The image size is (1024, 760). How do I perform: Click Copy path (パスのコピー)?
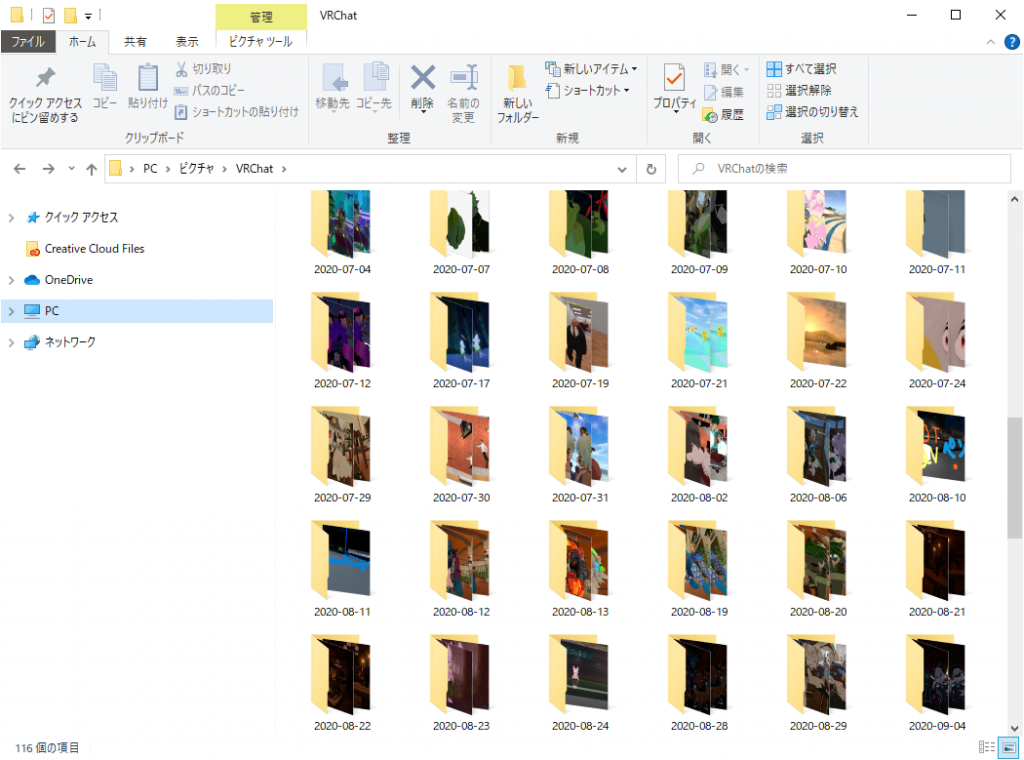(x=210, y=90)
